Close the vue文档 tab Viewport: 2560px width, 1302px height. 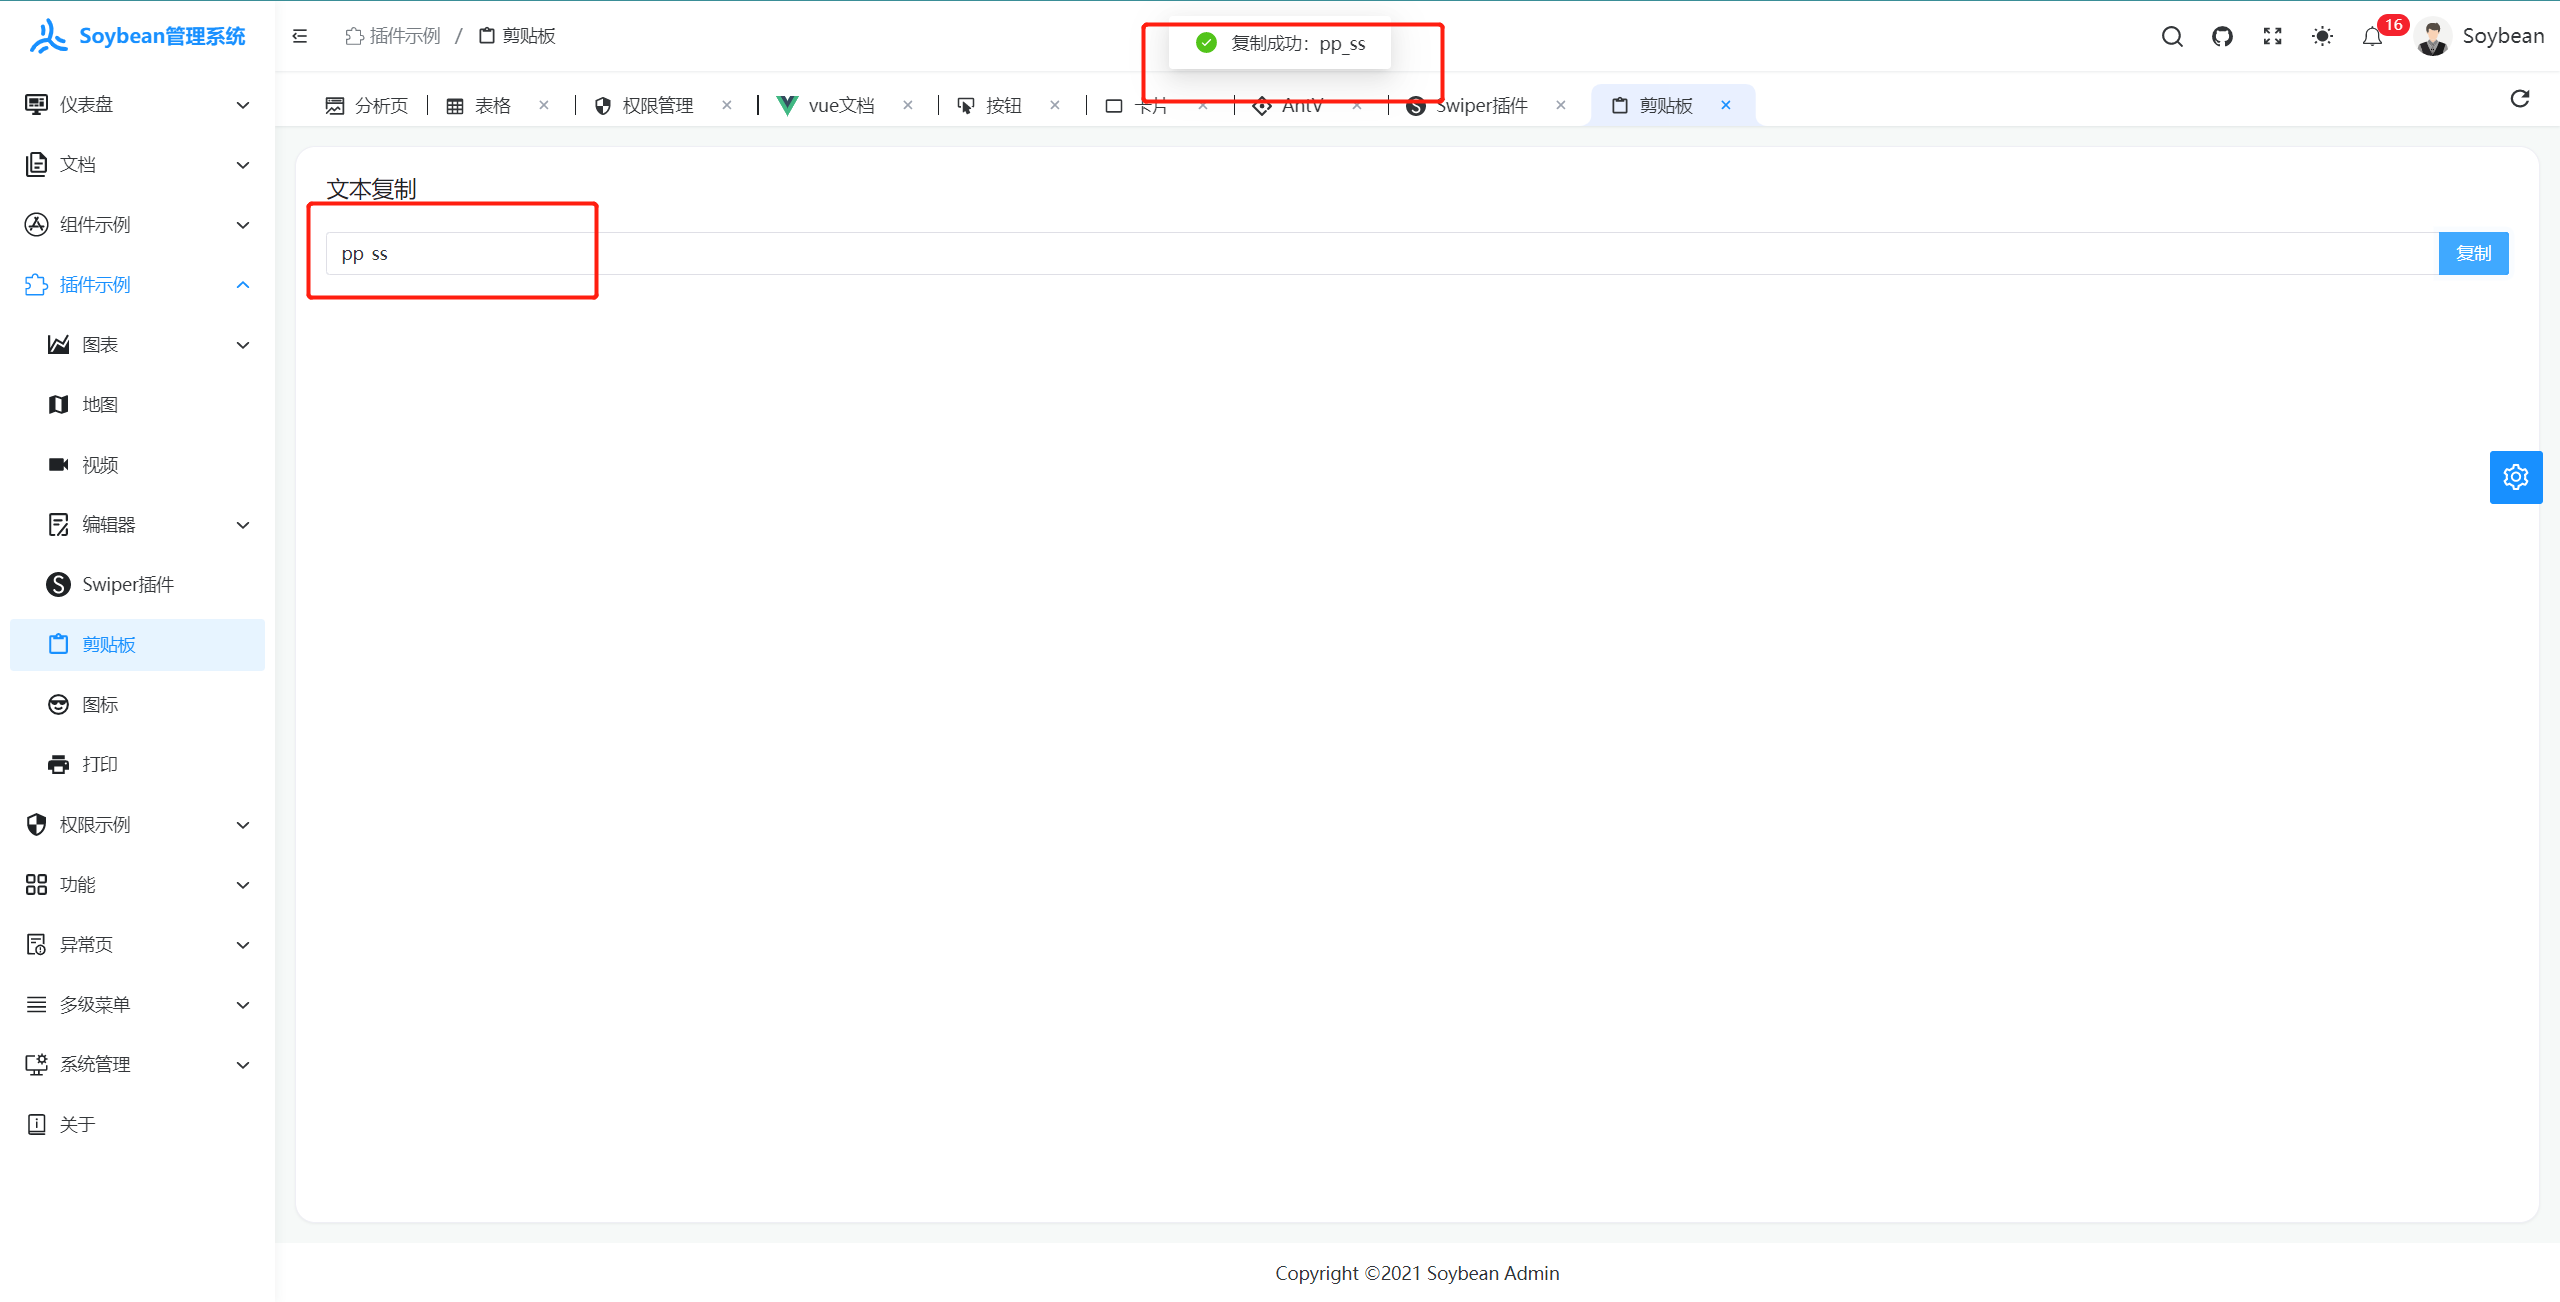pyautogui.click(x=908, y=105)
